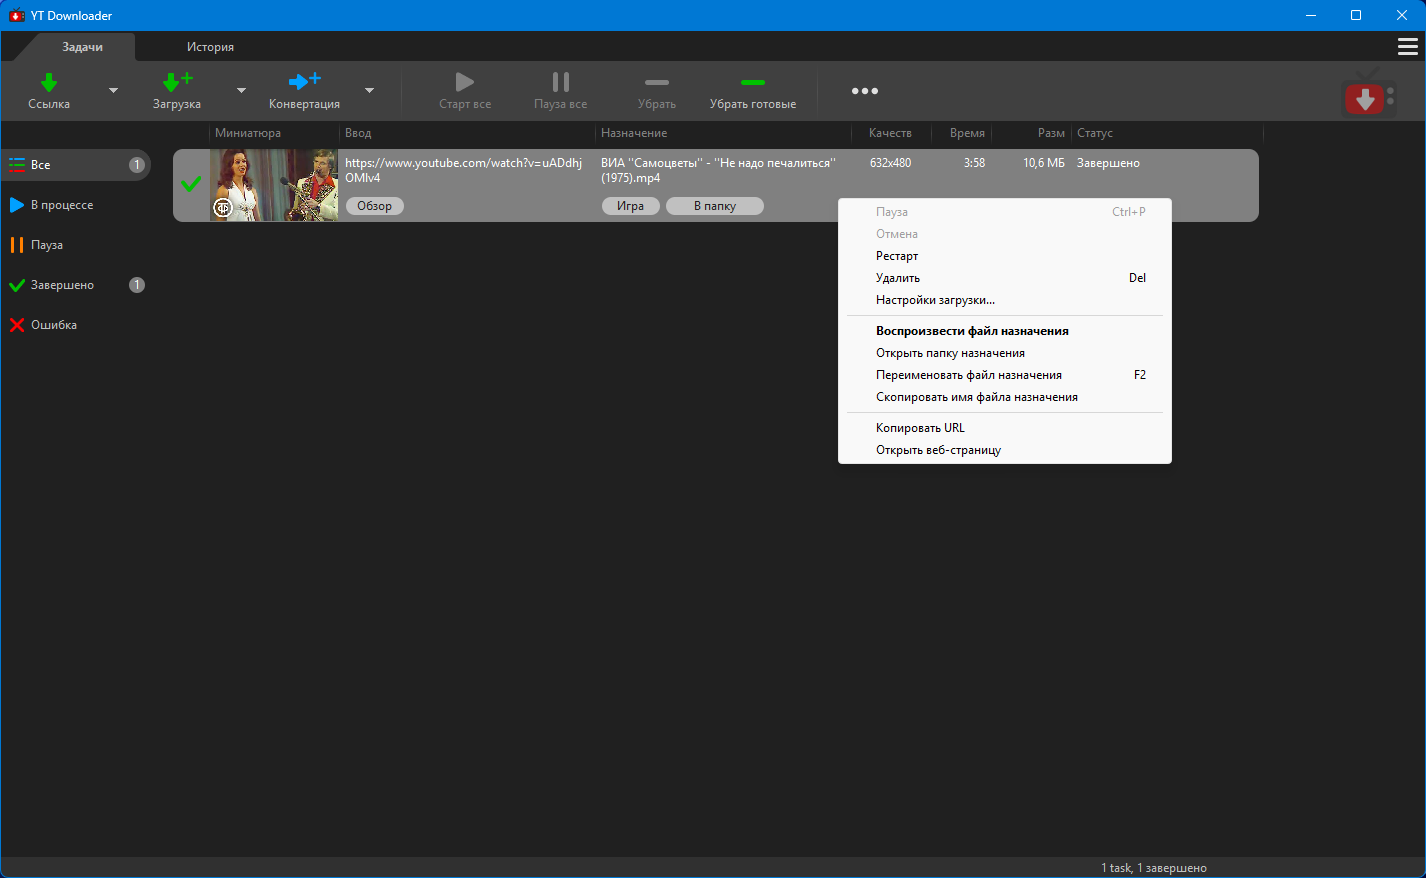Screen dimensions: 1426x878
Task: Click the blue Конвертация arrow icon
Action: [x=304, y=82]
